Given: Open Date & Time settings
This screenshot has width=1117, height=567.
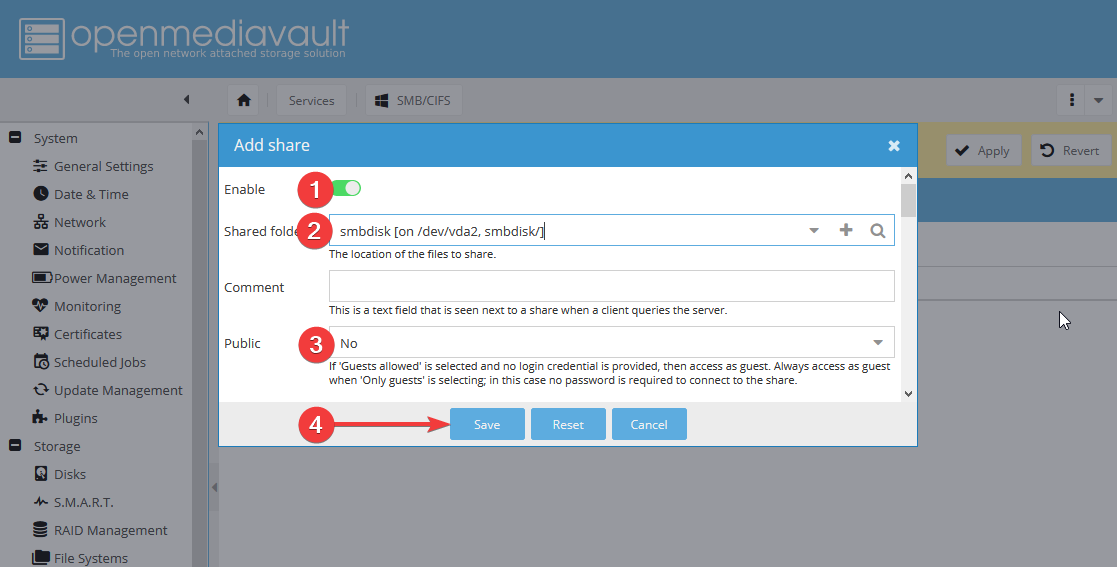Looking at the screenshot, I should click(91, 194).
